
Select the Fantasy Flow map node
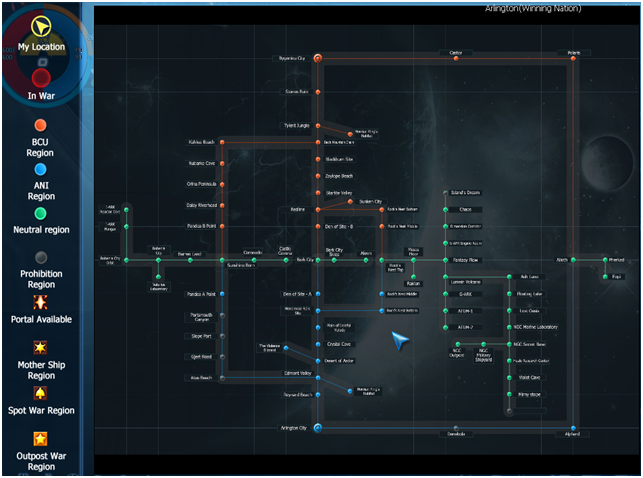445,260
